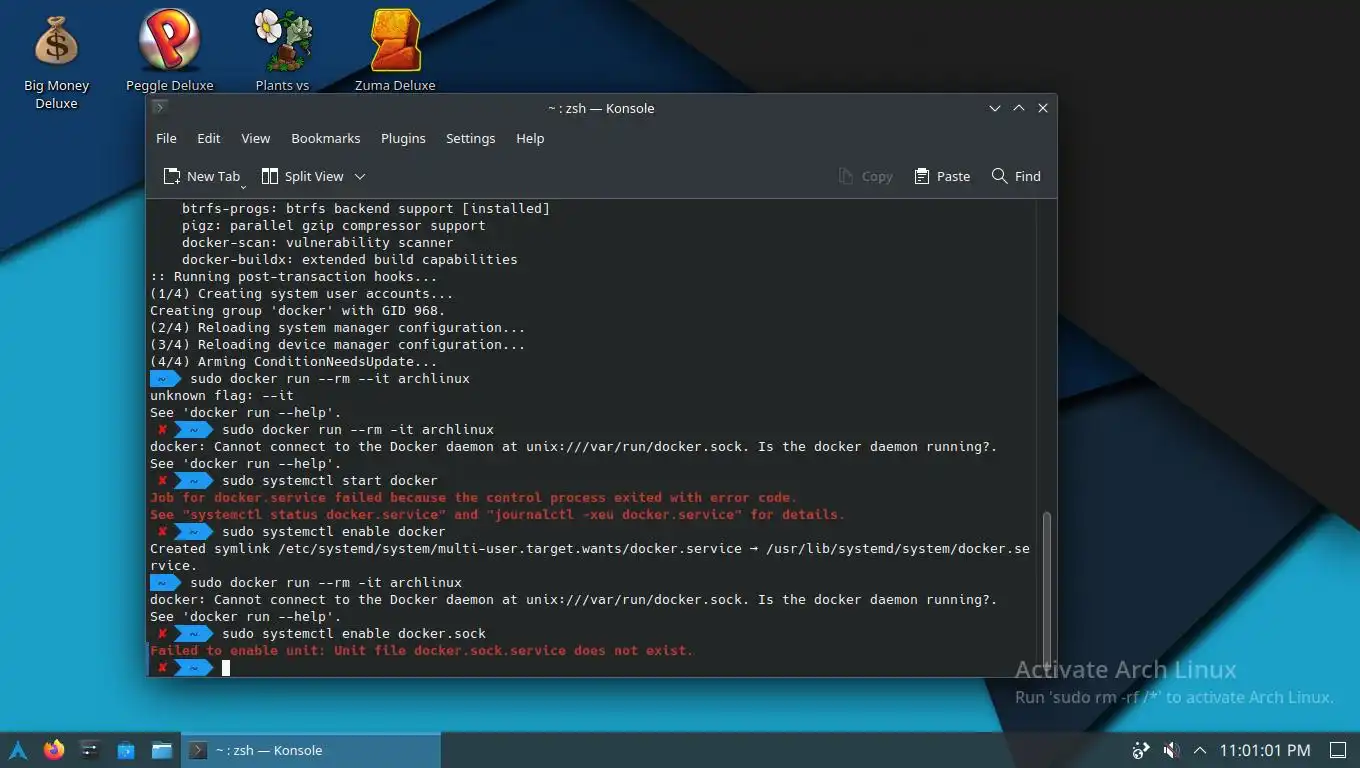Launch Firefox from the taskbar
The height and width of the screenshot is (768, 1360).
pyautogui.click(x=54, y=750)
